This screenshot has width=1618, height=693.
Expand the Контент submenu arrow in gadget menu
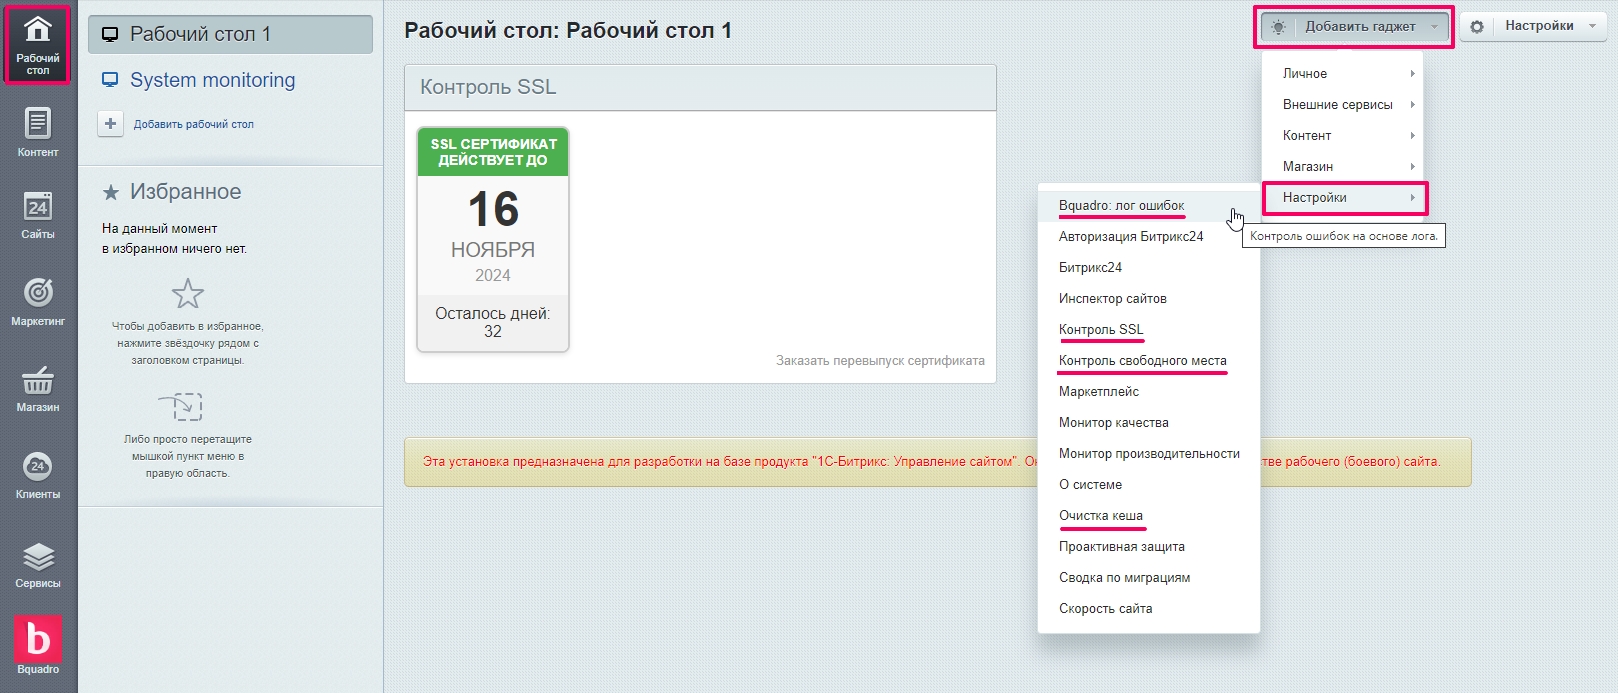click(1412, 136)
